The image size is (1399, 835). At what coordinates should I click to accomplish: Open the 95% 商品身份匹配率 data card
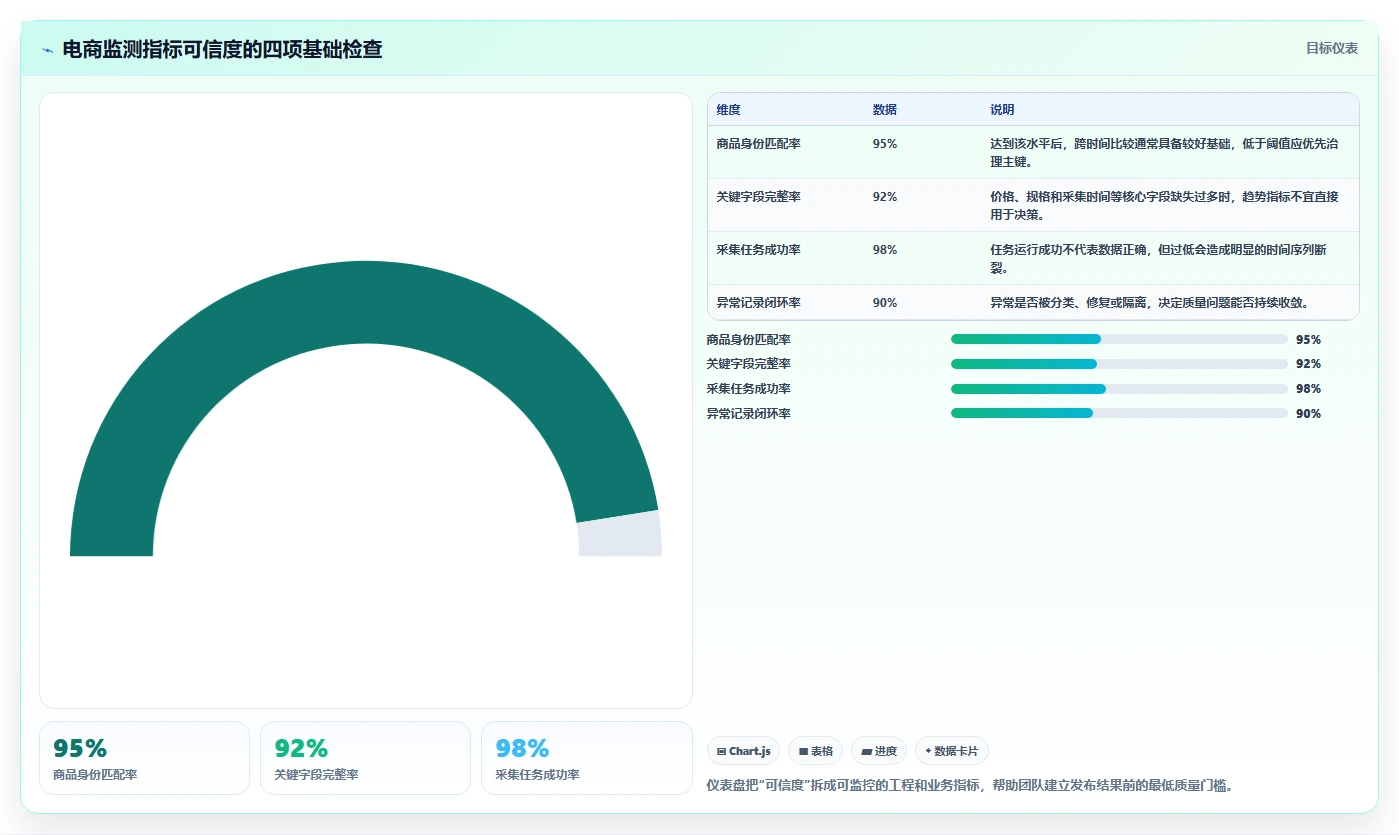coord(144,758)
